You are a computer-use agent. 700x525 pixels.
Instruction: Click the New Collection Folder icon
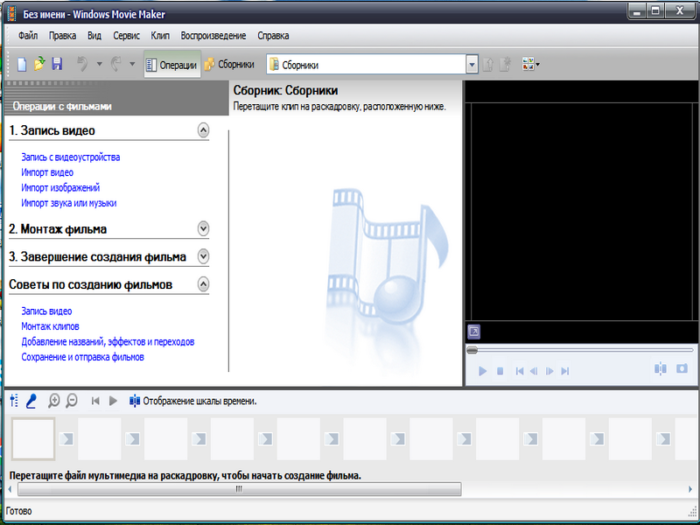click(x=505, y=65)
